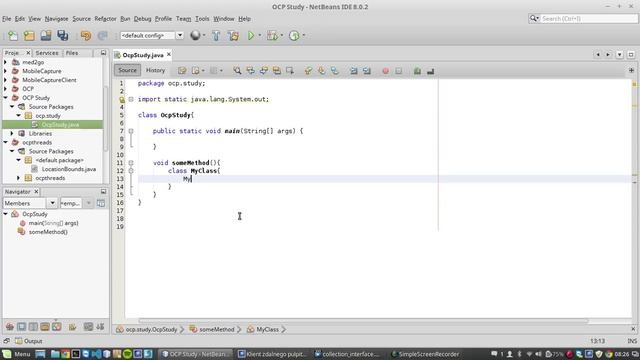Run the project with the green play icon
Screen dimensions: 640x360
pos(251,36)
